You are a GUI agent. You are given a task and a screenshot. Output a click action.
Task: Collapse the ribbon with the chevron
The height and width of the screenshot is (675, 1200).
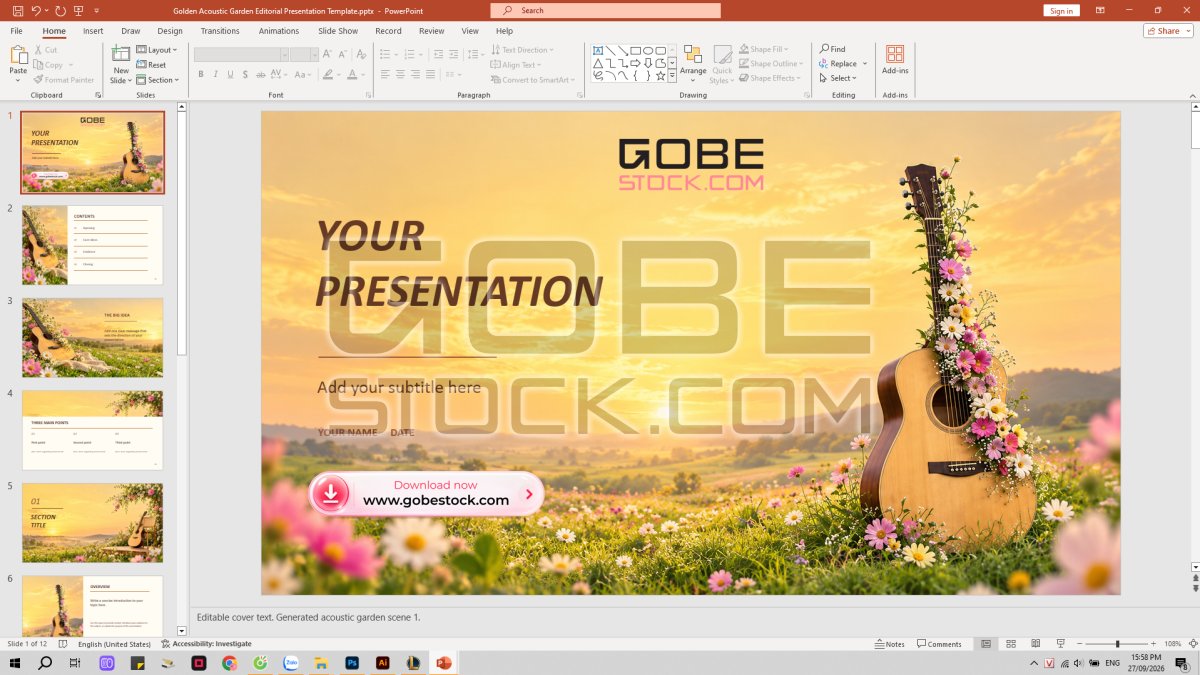(x=1194, y=95)
